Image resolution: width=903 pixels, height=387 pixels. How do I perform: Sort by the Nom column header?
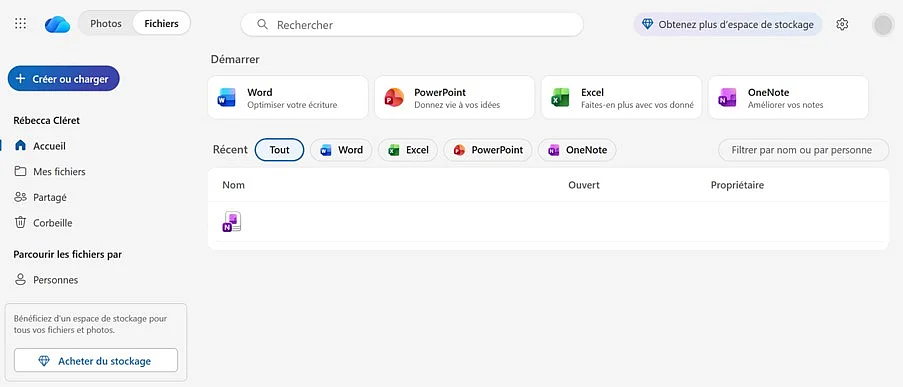click(233, 185)
